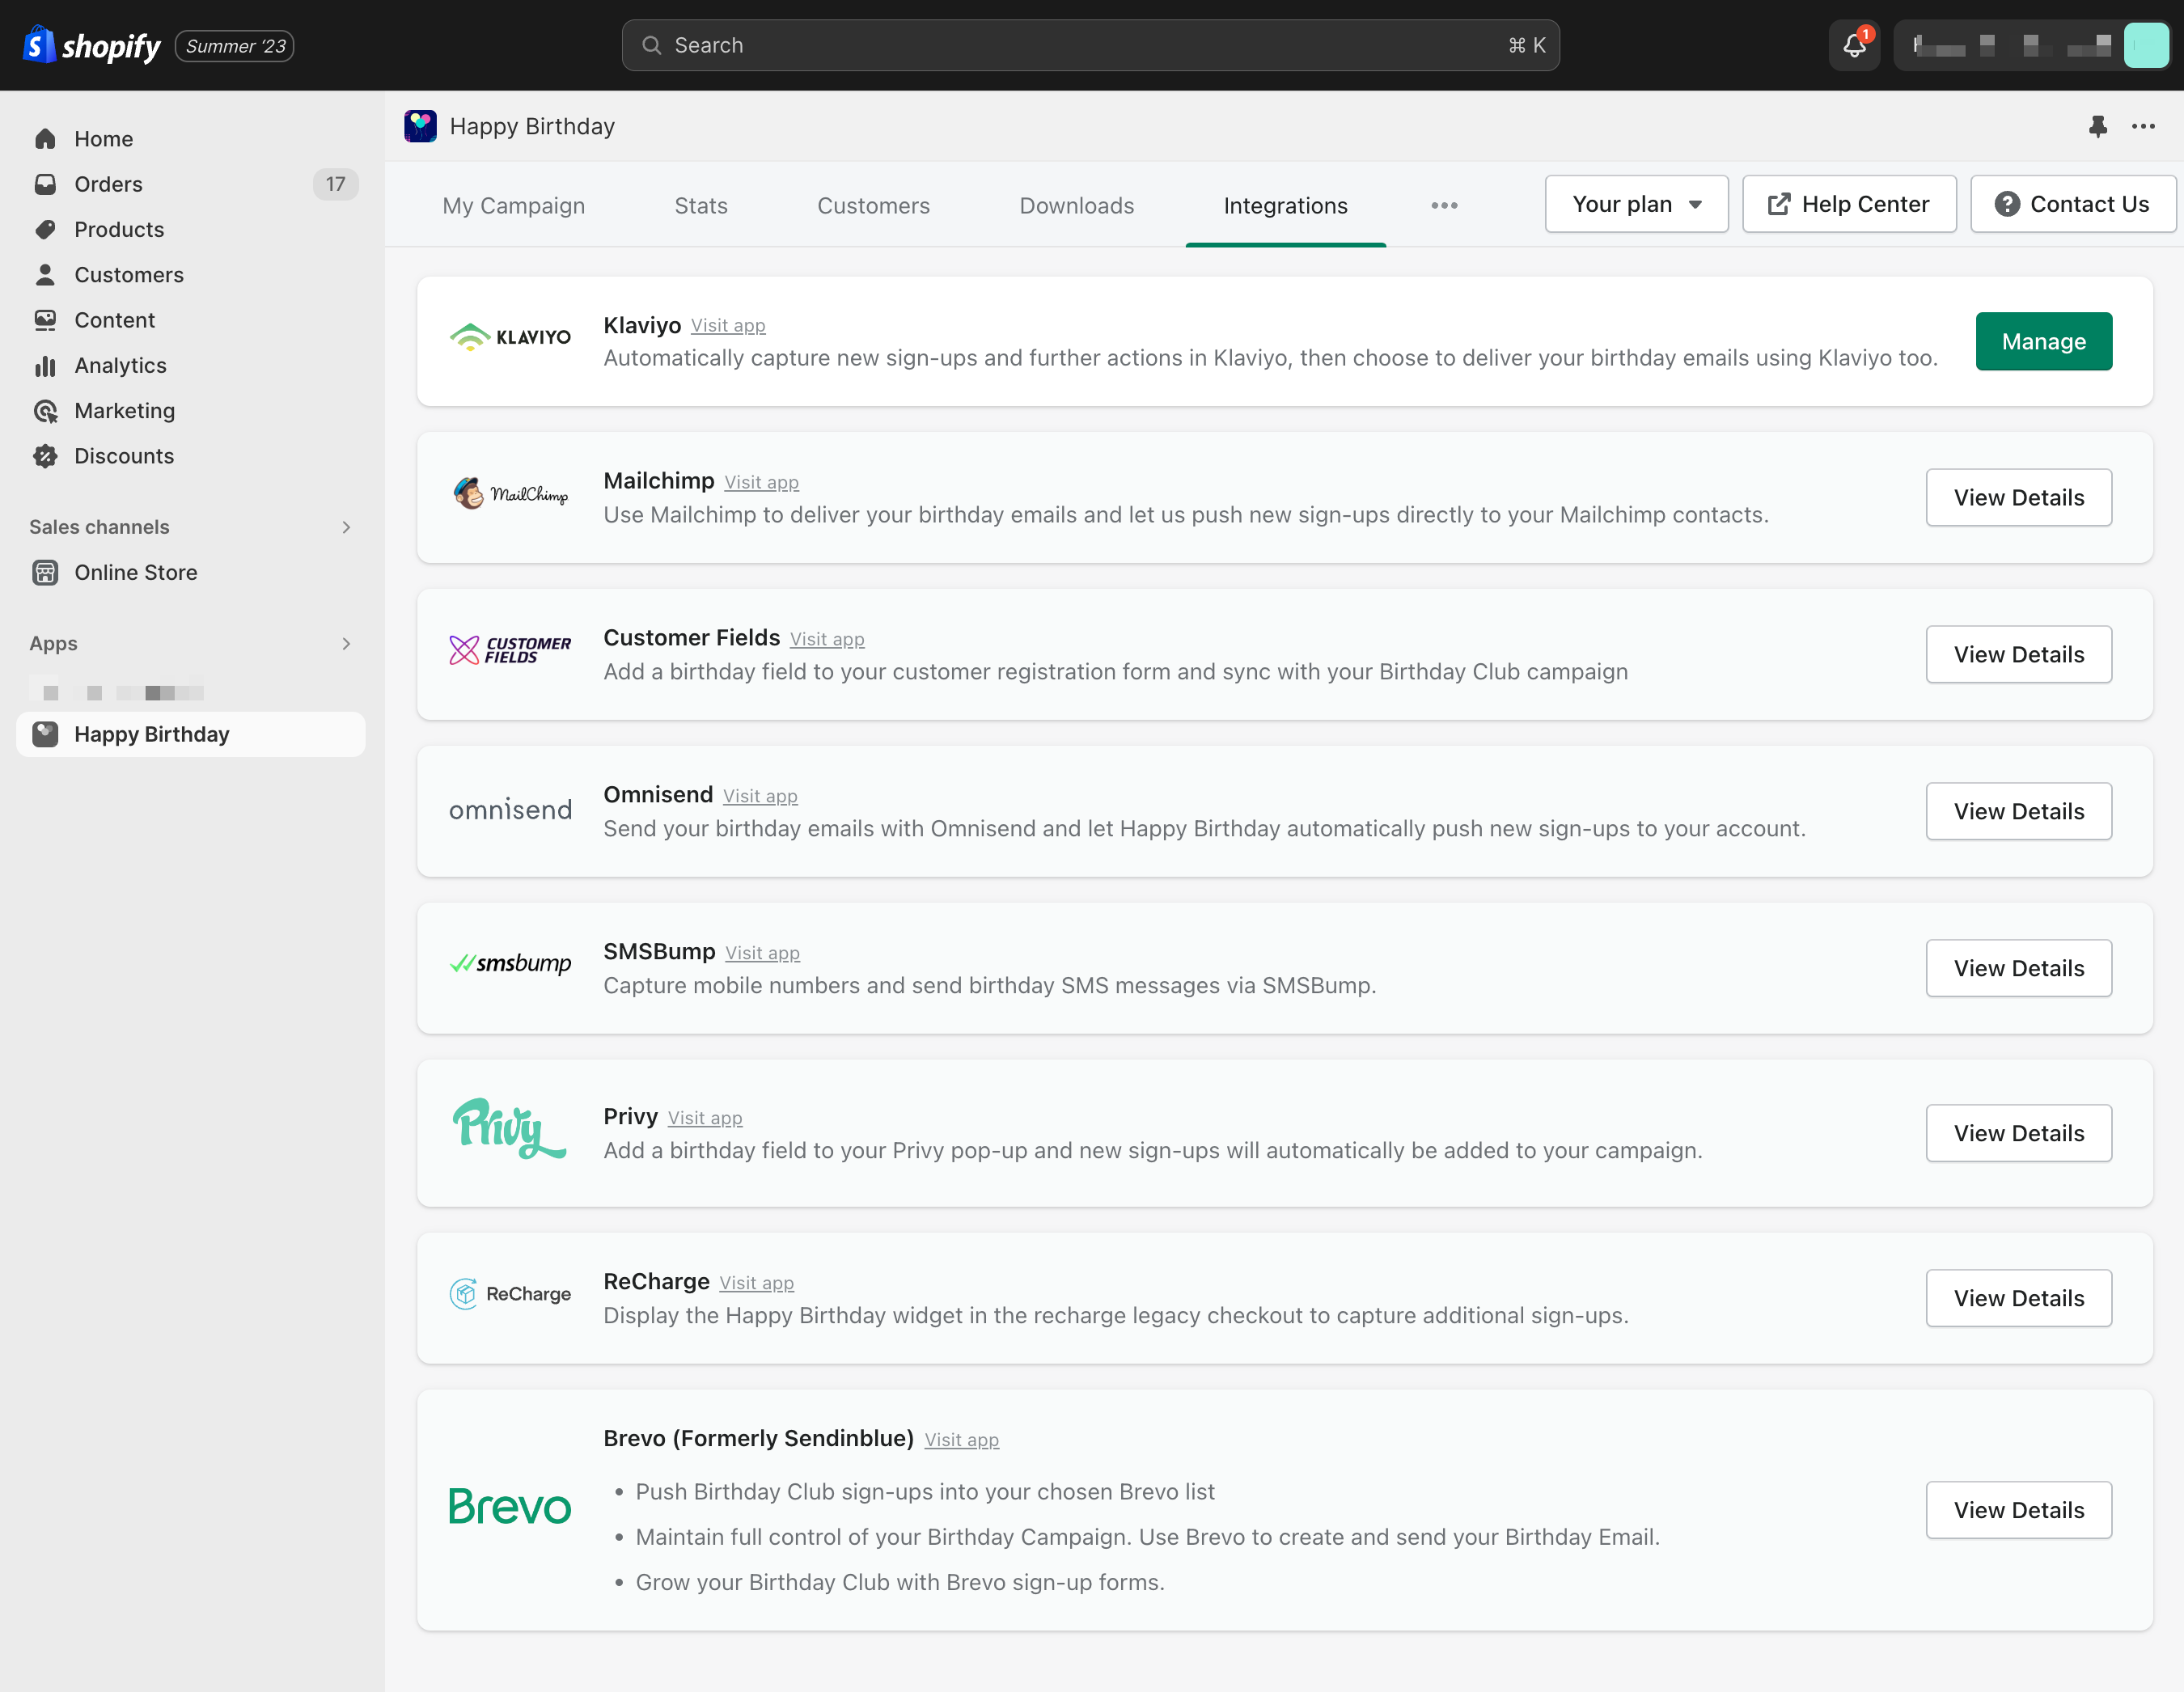The width and height of the screenshot is (2184, 1692).
Task: Click the Orders inbox icon
Action: pos(45,184)
